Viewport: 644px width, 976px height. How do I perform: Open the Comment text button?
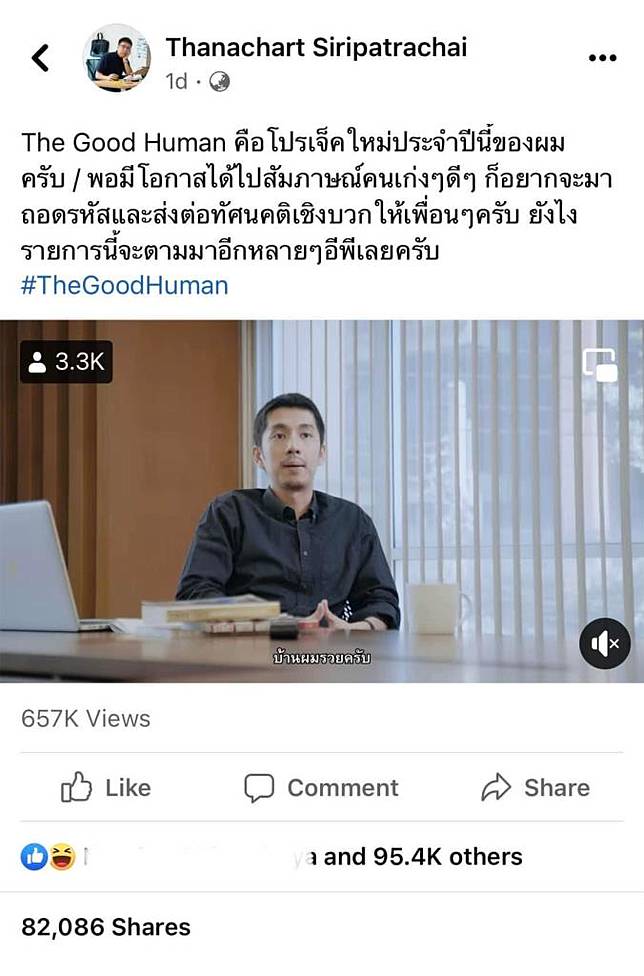(x=343, y=788)
